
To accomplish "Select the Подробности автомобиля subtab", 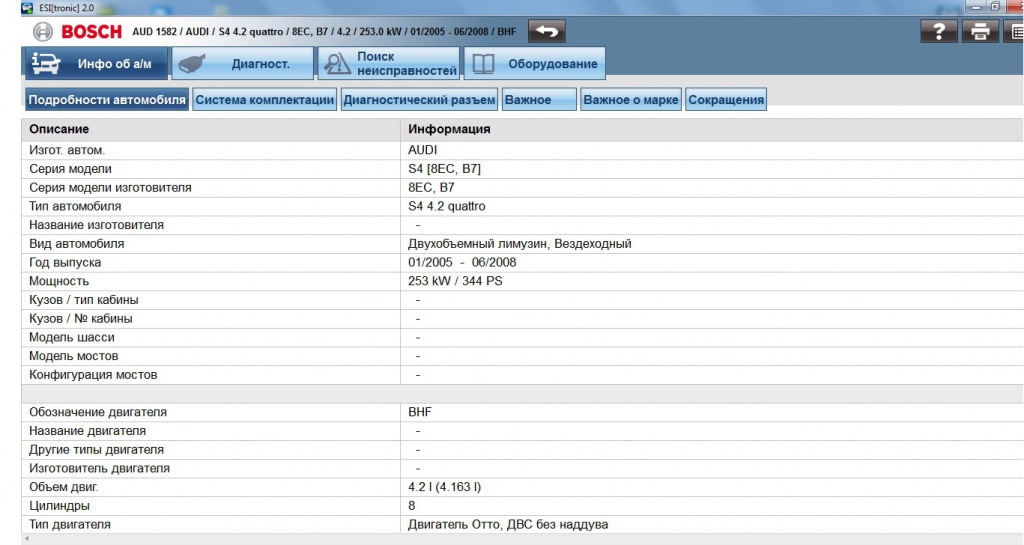I will coord(107,100).
